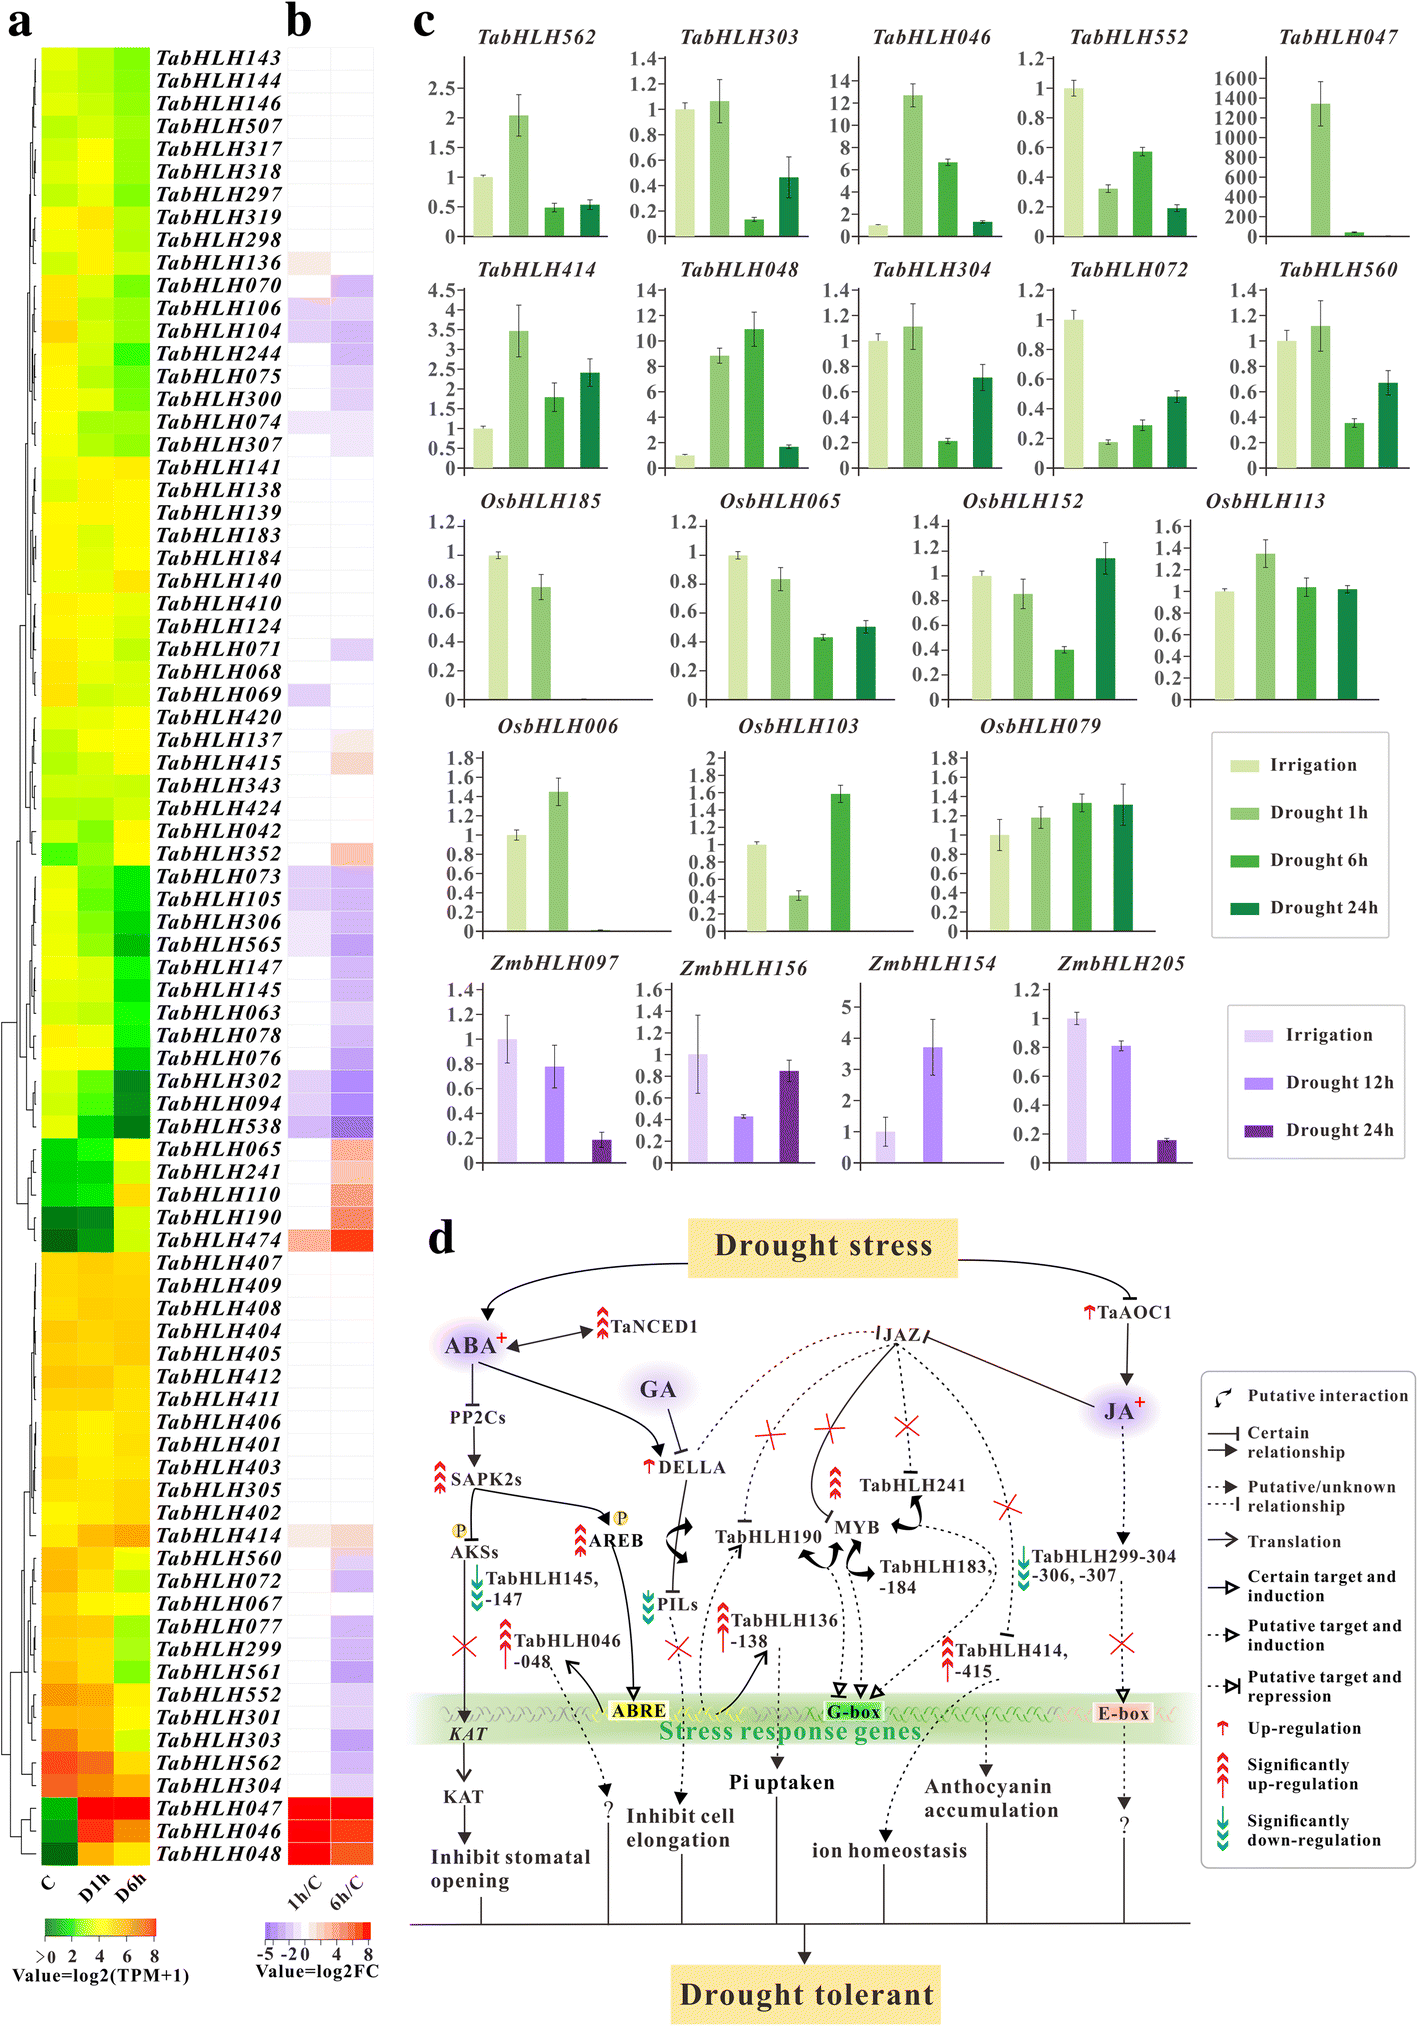The height and width of the screenshot is (2026, 1418).
Task: Select the TabHLH047 chart title
Action: 1338,38
